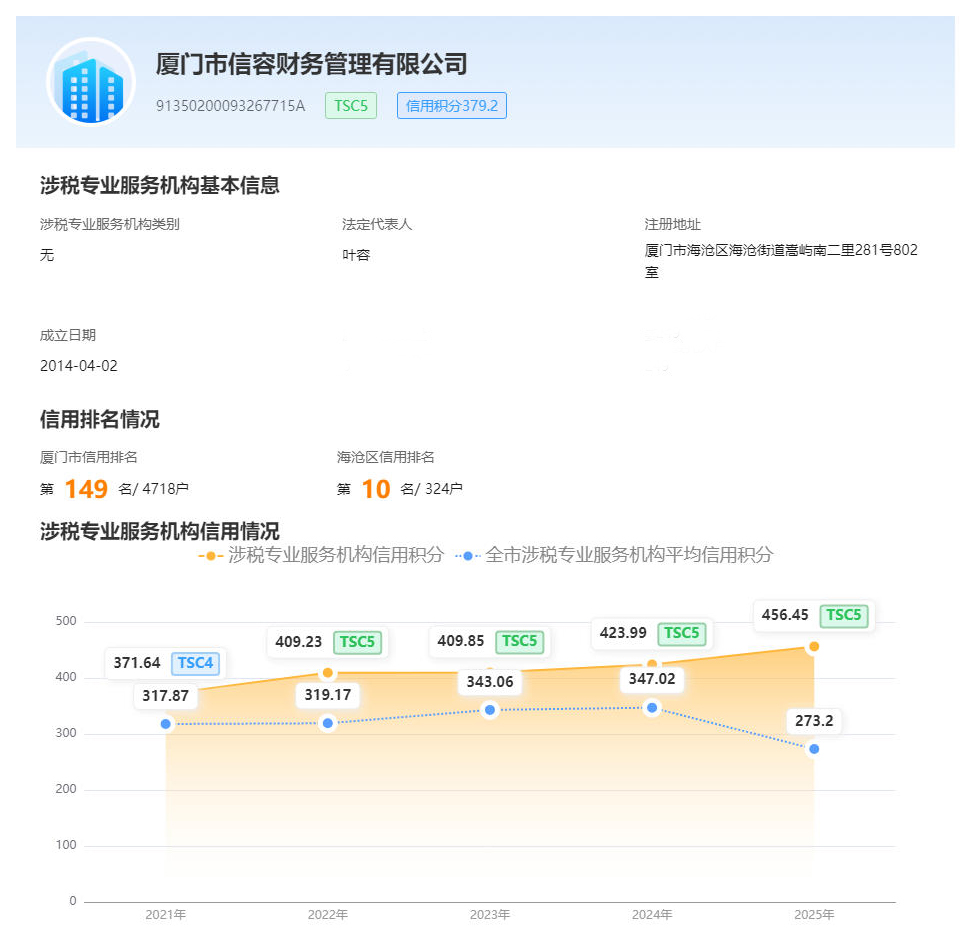974x949 pixels.
Task: Click the 456.45 TSC5 chart label
Action: point(814,615)
